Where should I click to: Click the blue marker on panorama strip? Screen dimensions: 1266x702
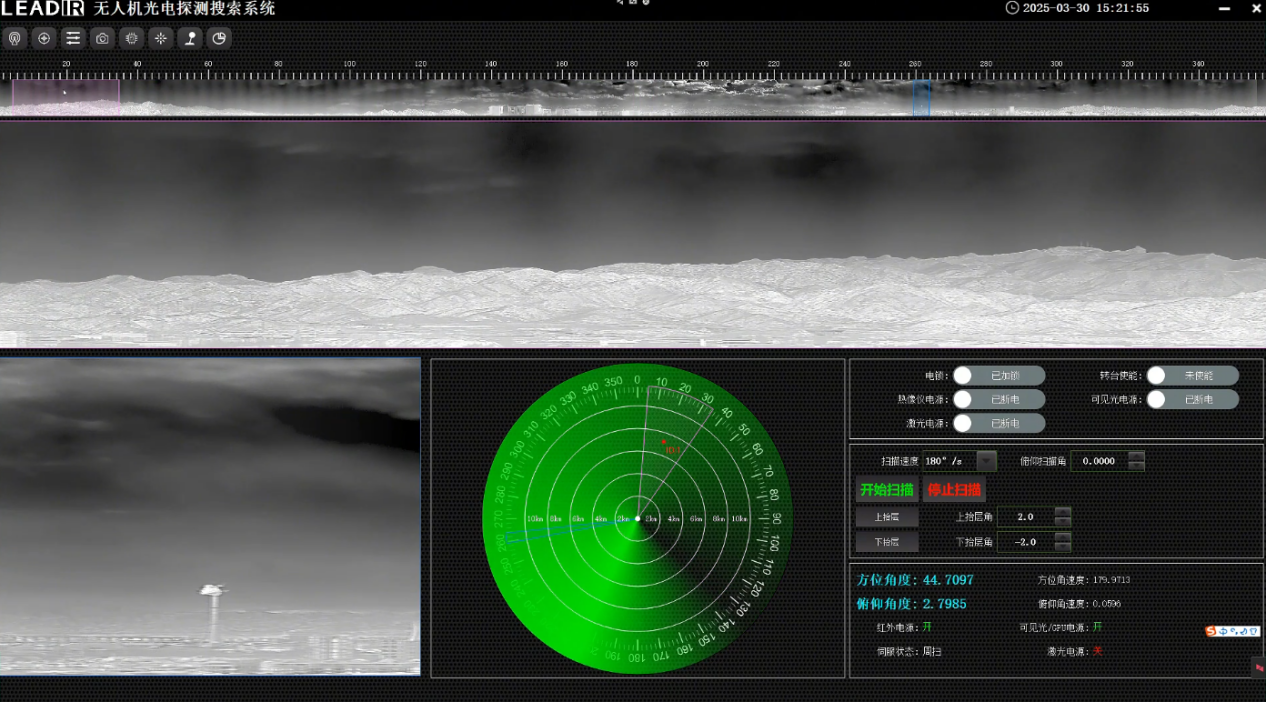coord(921,98)
